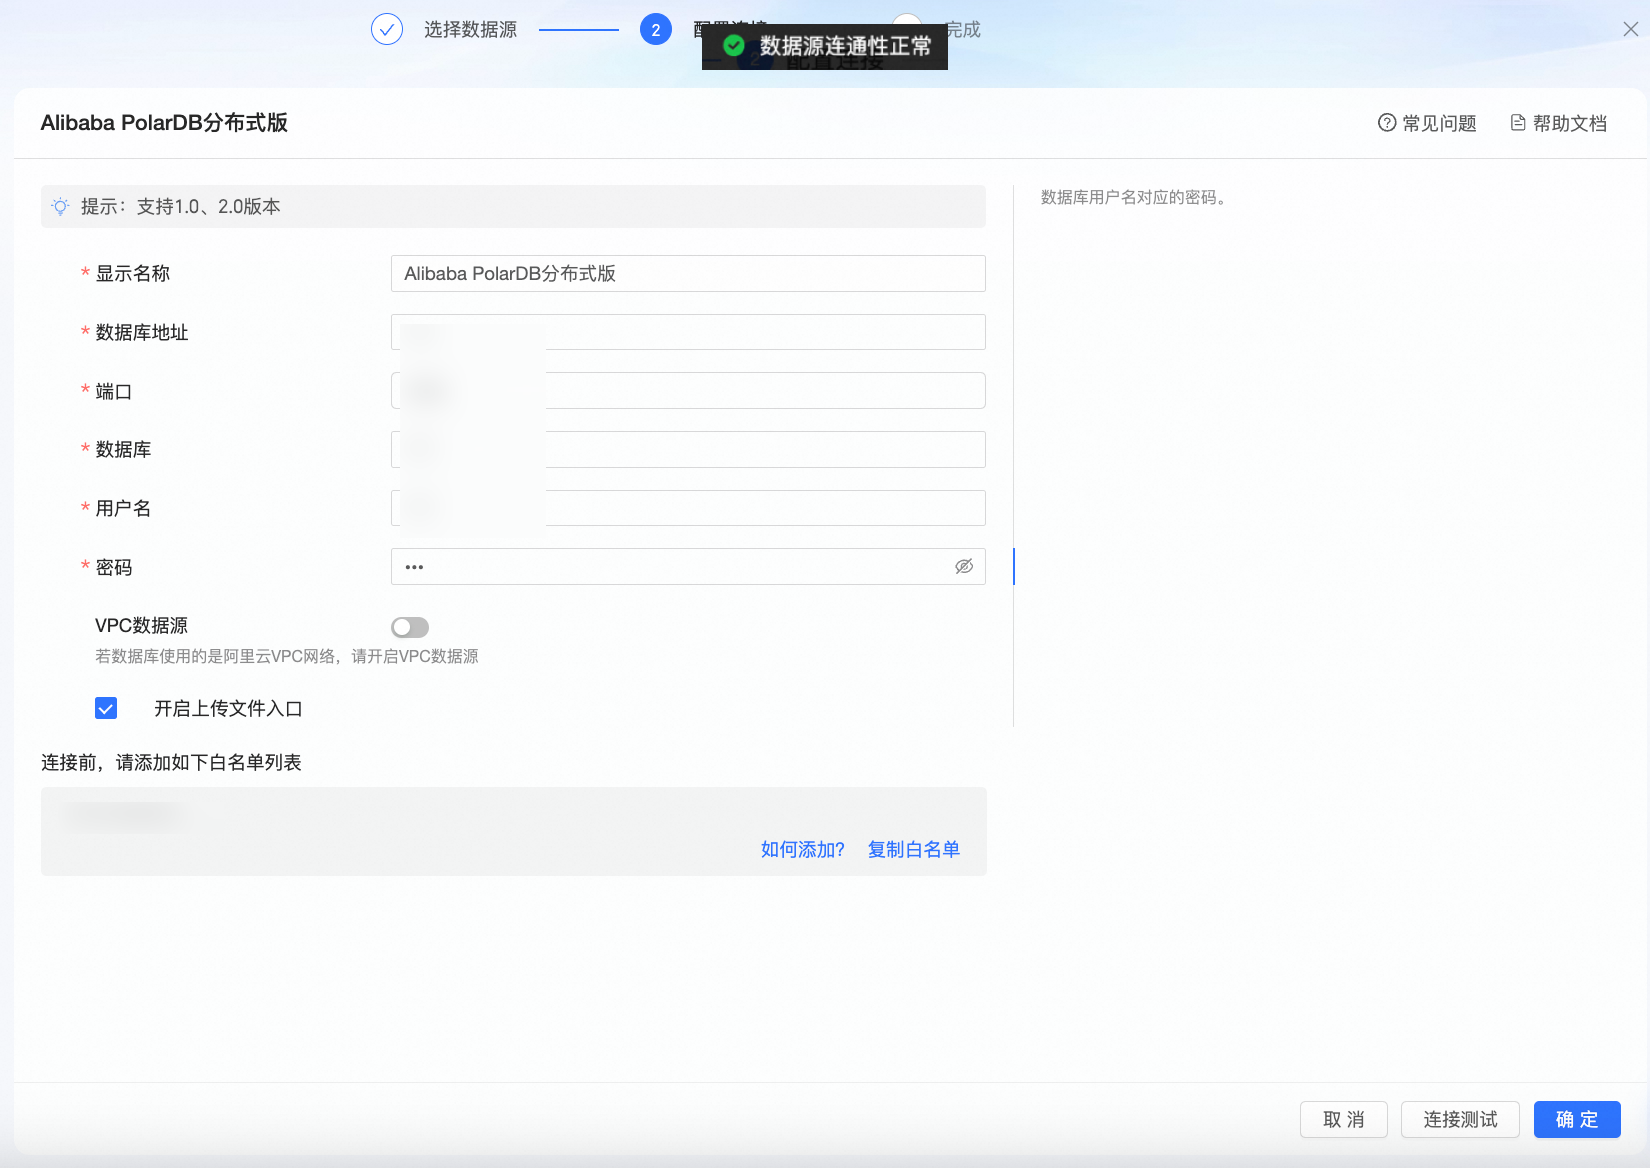This screenshot has height=1168, width=1650.
Task: Click the 选择数据源 step label
Action: click(x=470, y=29)
